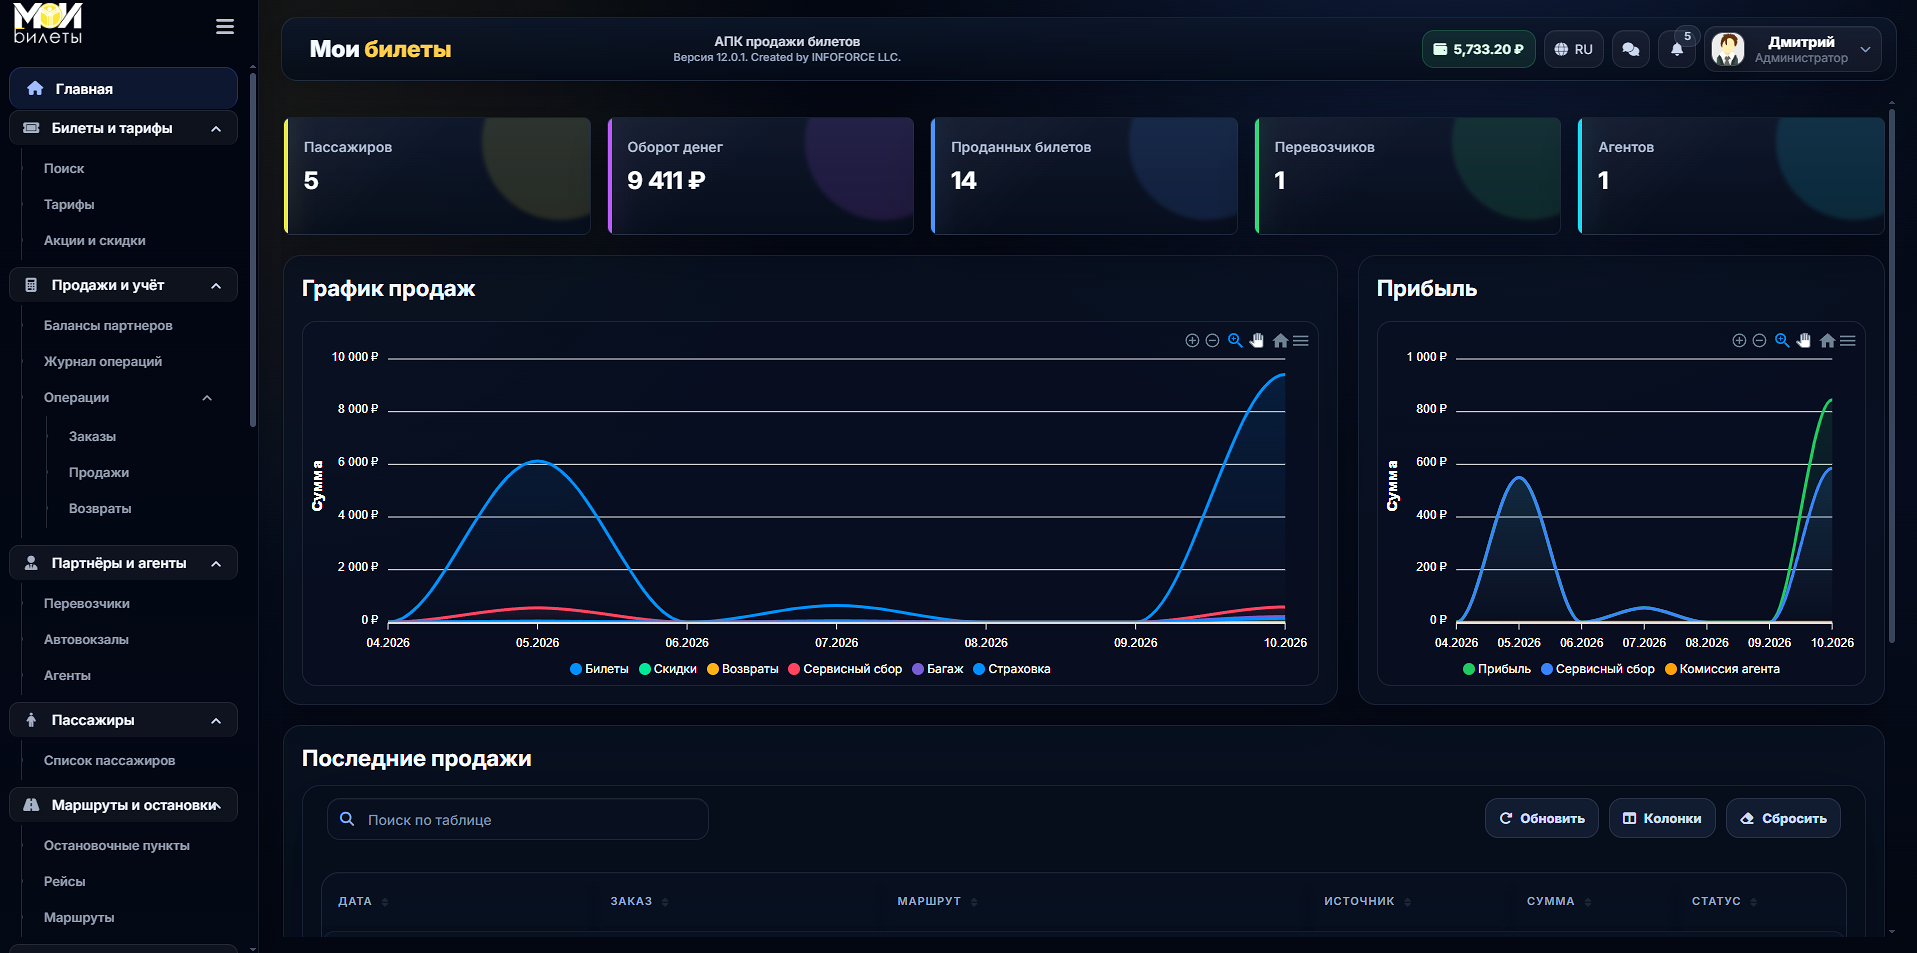The width and height of the screenshot is (1917, 953).
Task: Select magnifier zoom tool on Прибыль chart
Action: tap(1782, 341)
